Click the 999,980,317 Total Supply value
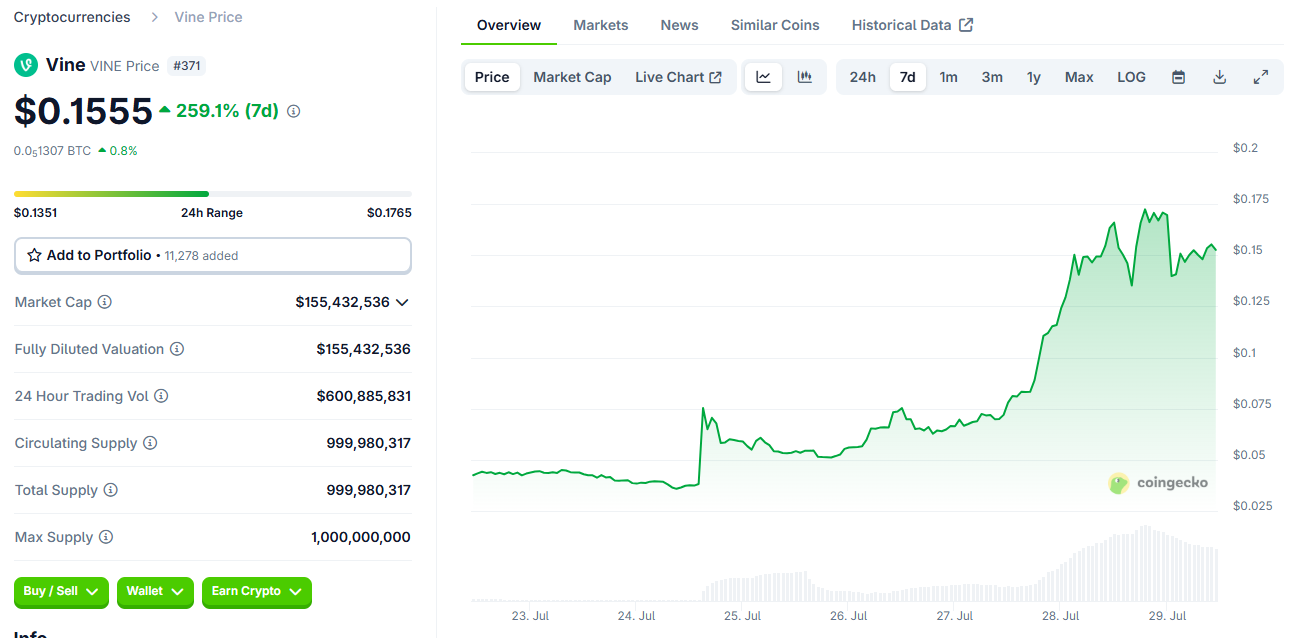 (x=369, y=490)
